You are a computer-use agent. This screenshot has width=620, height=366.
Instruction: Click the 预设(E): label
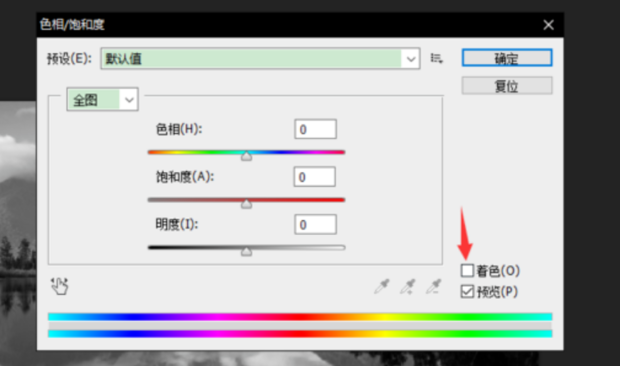tap(69, 58)
